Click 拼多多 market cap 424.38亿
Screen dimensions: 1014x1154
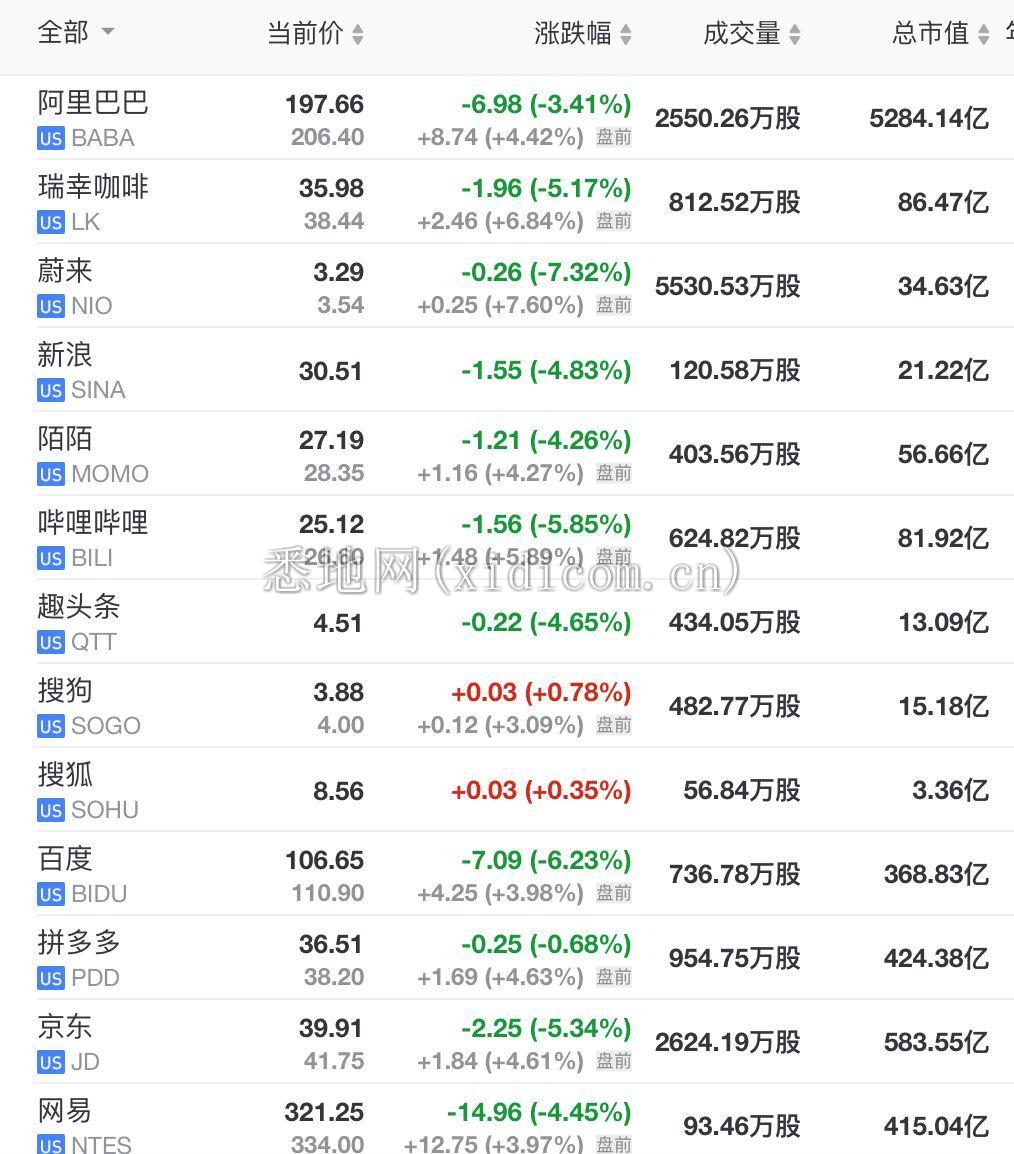937,958
